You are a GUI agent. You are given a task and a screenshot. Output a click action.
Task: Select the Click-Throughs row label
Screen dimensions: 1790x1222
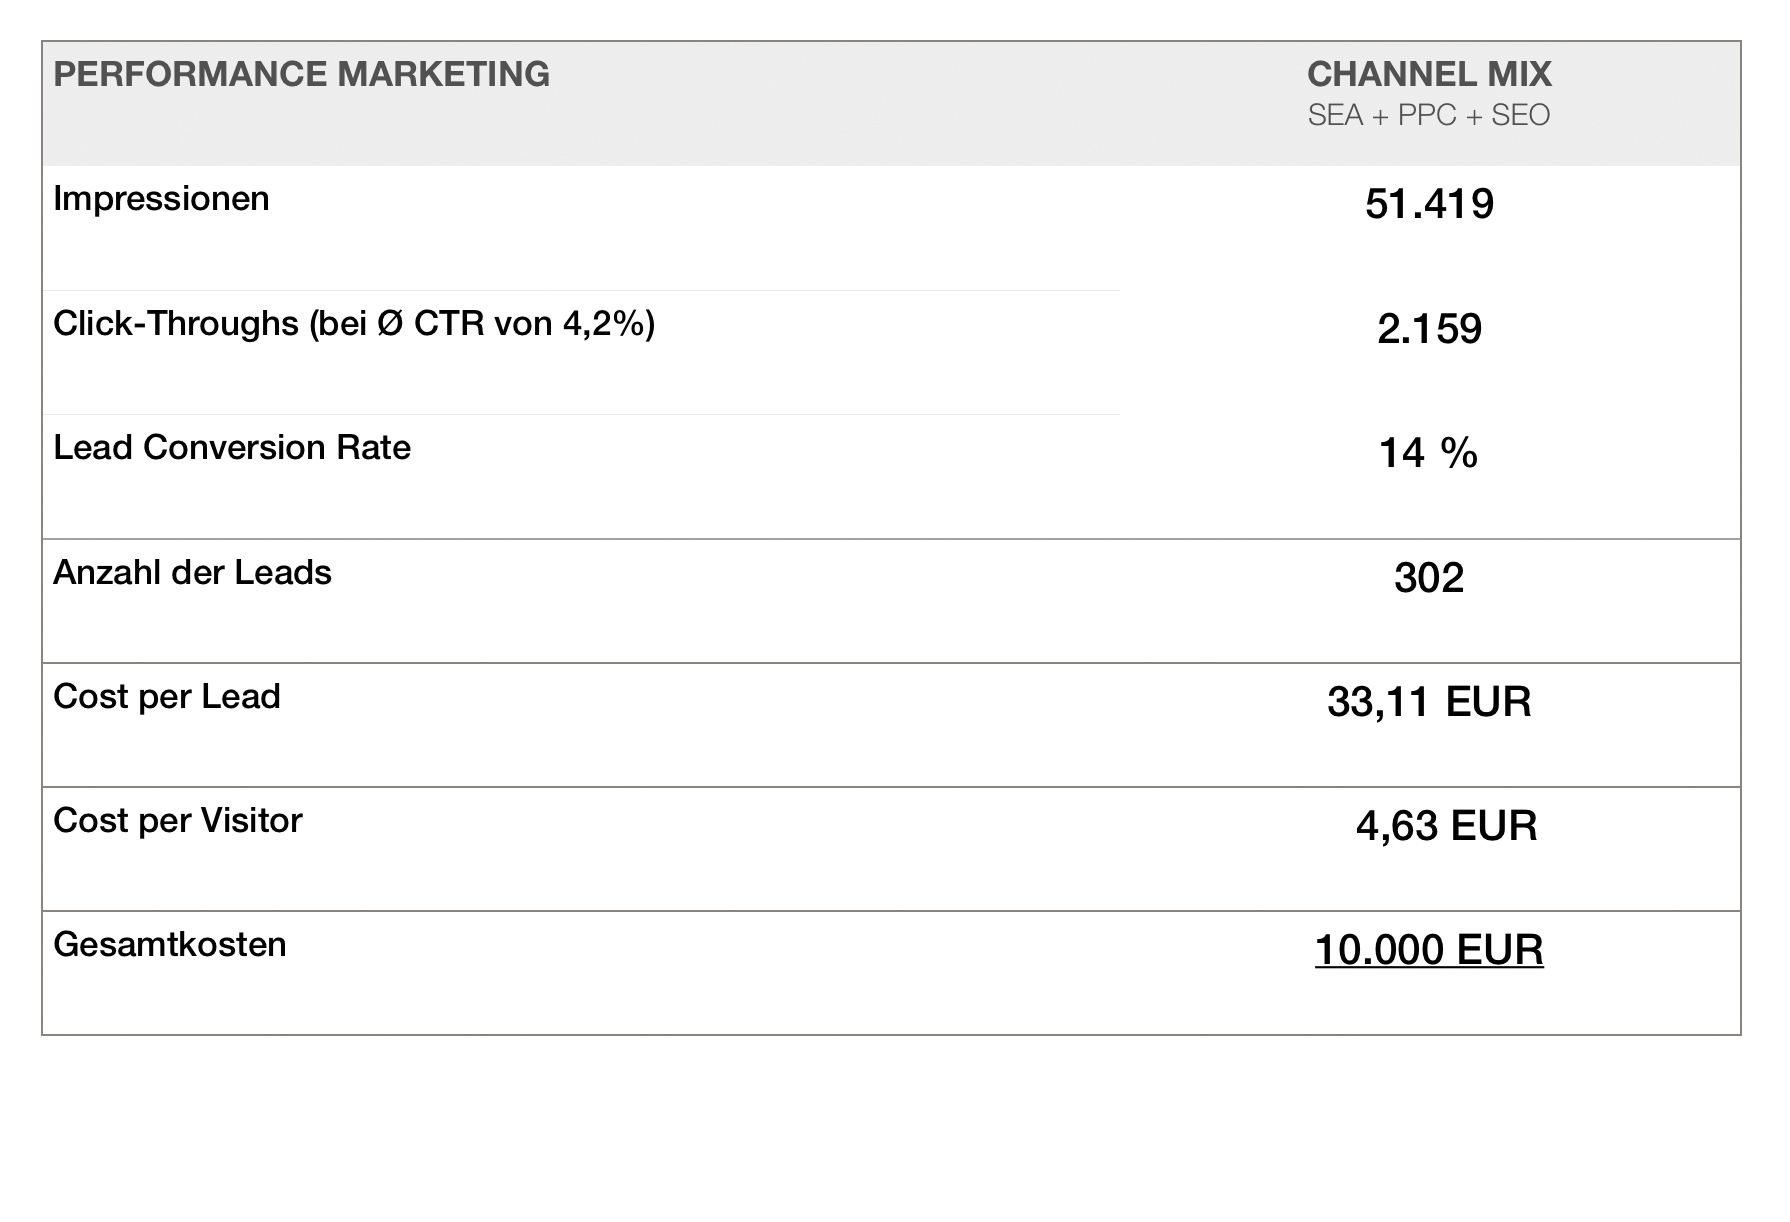[x=354, y=323]
